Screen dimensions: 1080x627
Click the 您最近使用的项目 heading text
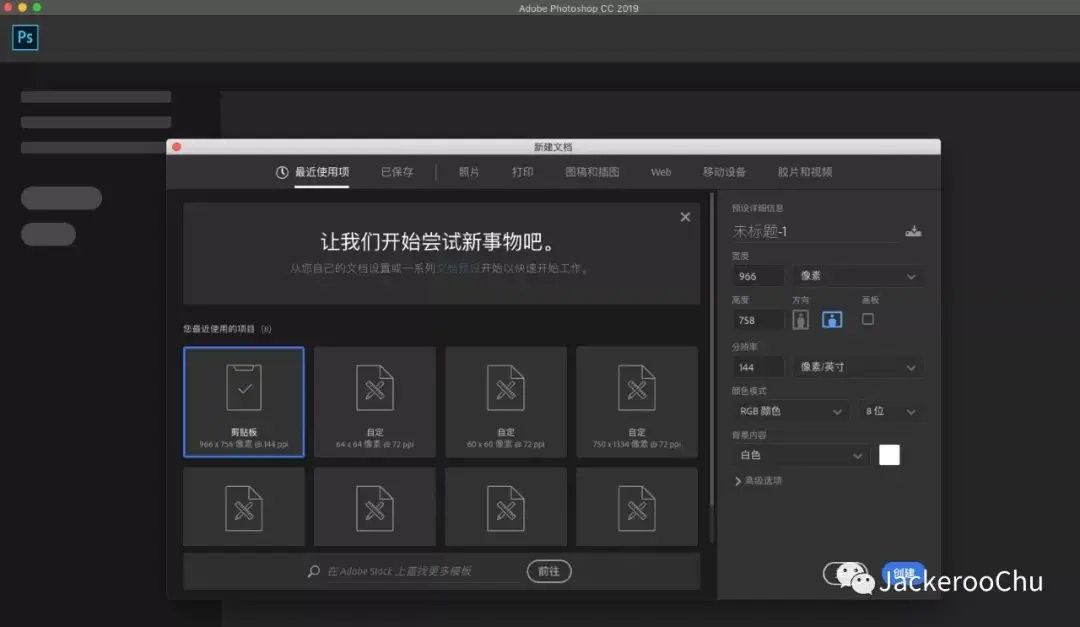[227, 329]
